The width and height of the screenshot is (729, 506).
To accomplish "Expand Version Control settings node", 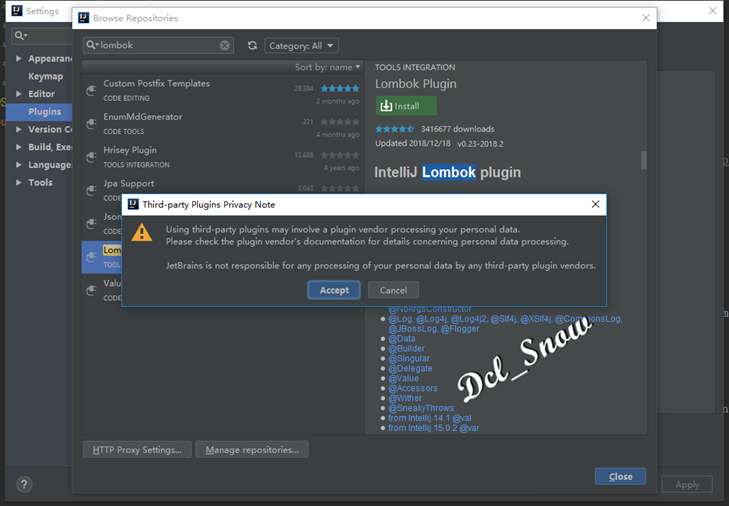I will [x=19, y=129].
